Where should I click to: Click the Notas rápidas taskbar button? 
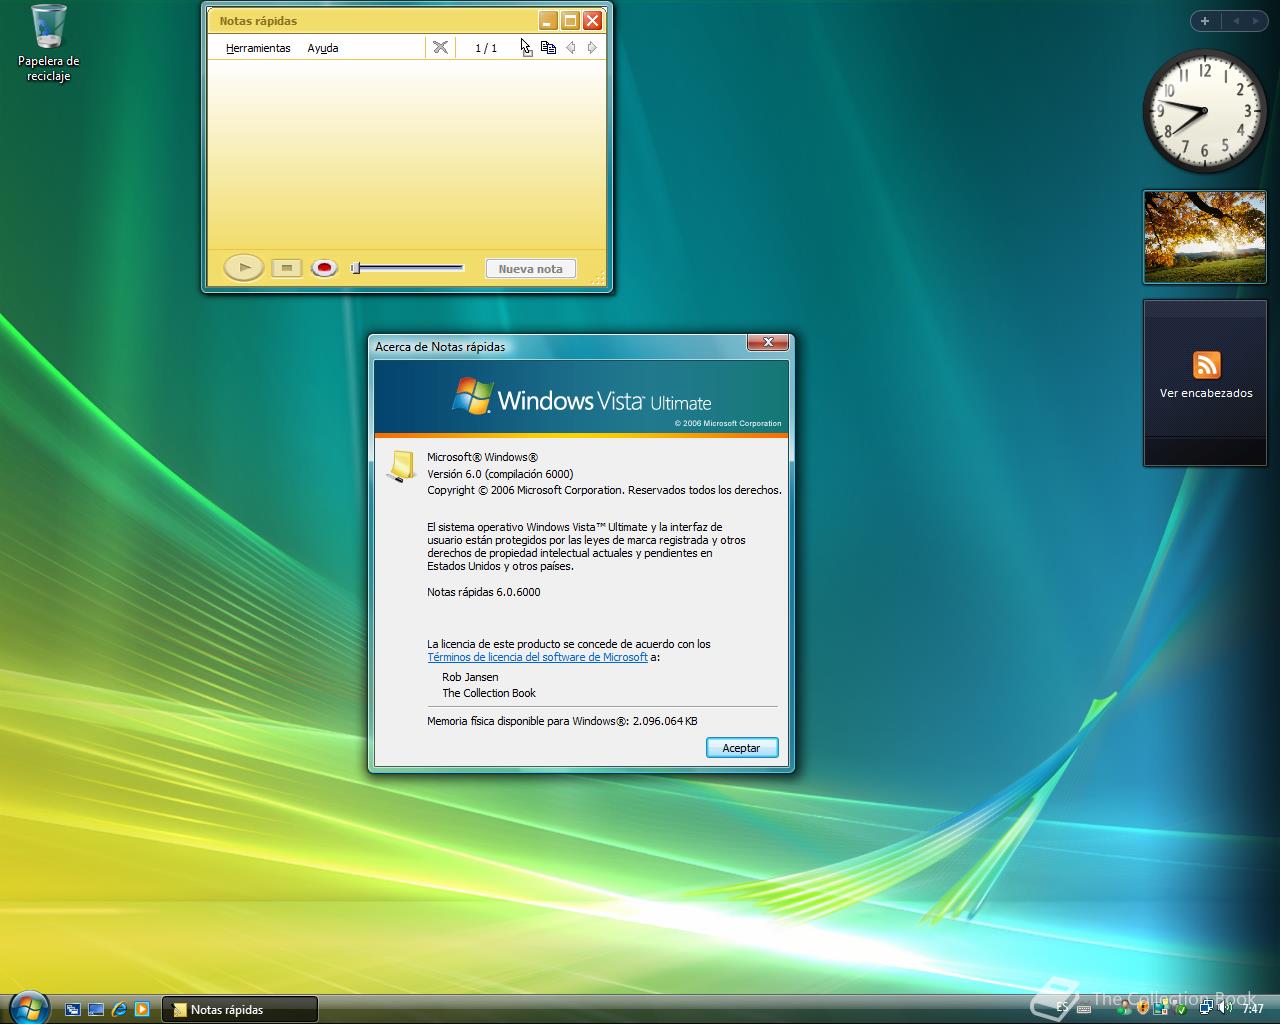[240, 1009]
